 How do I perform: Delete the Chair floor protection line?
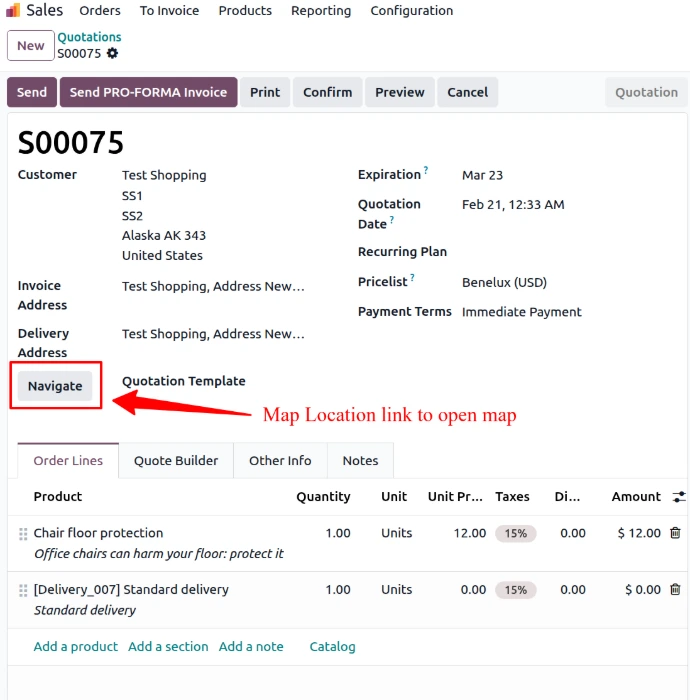pyautogui.click(x=675, y=533)
